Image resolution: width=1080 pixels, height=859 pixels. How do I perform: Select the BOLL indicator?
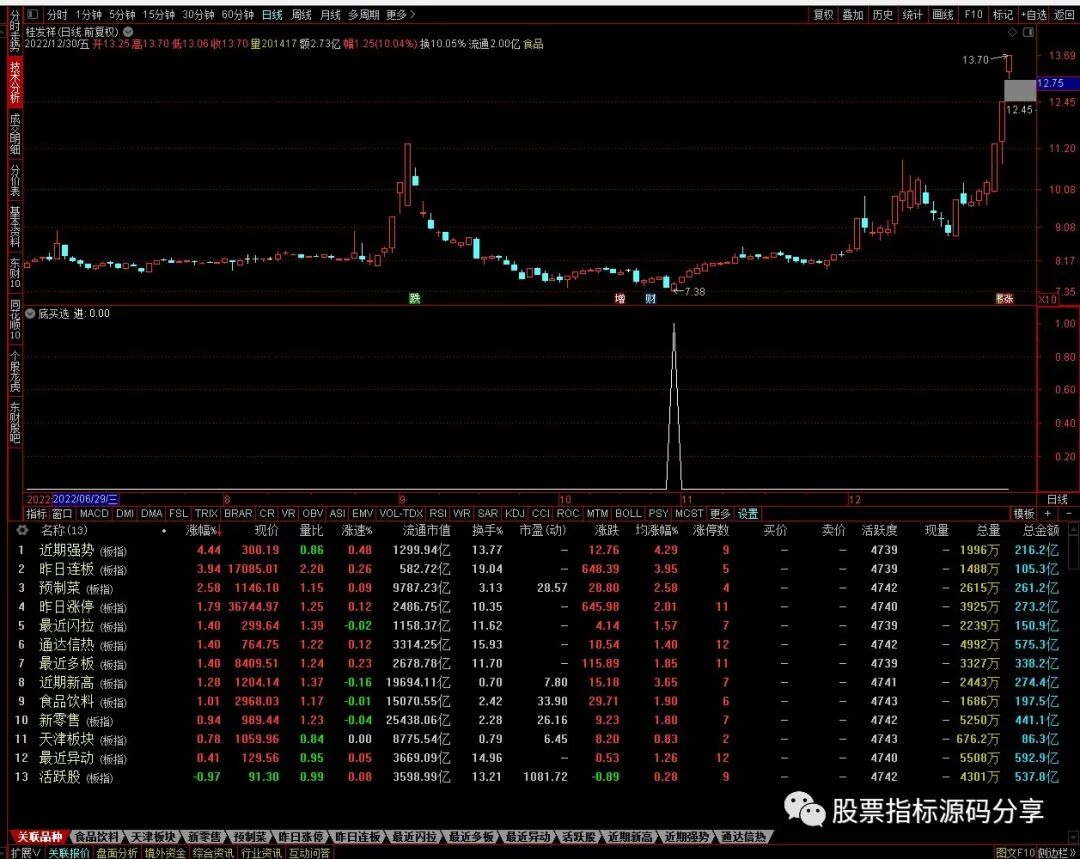point(628,514)
